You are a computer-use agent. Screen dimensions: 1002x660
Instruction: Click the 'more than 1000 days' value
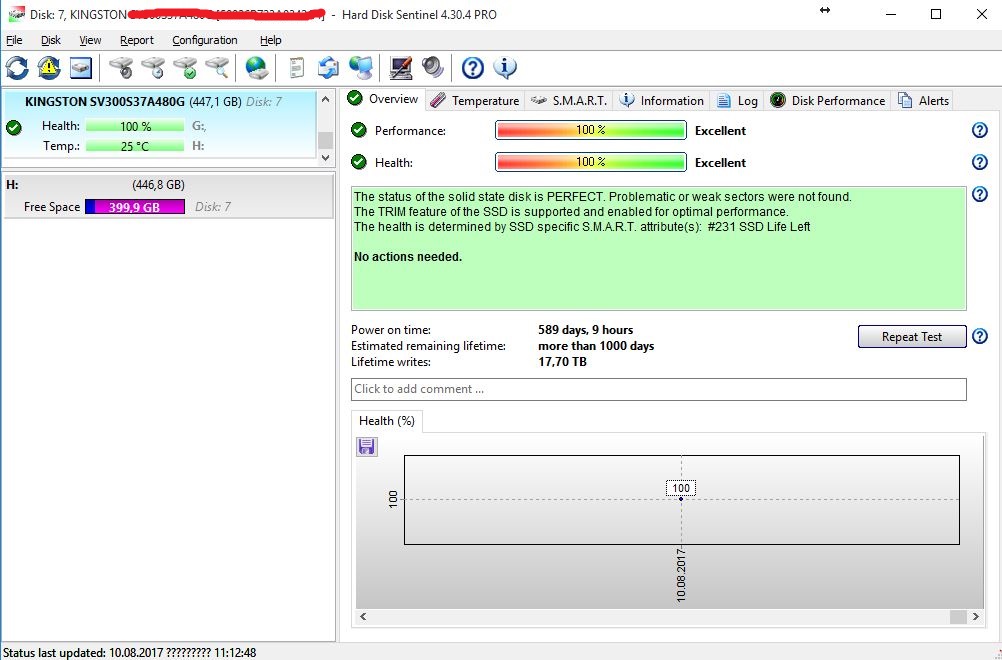596,346
